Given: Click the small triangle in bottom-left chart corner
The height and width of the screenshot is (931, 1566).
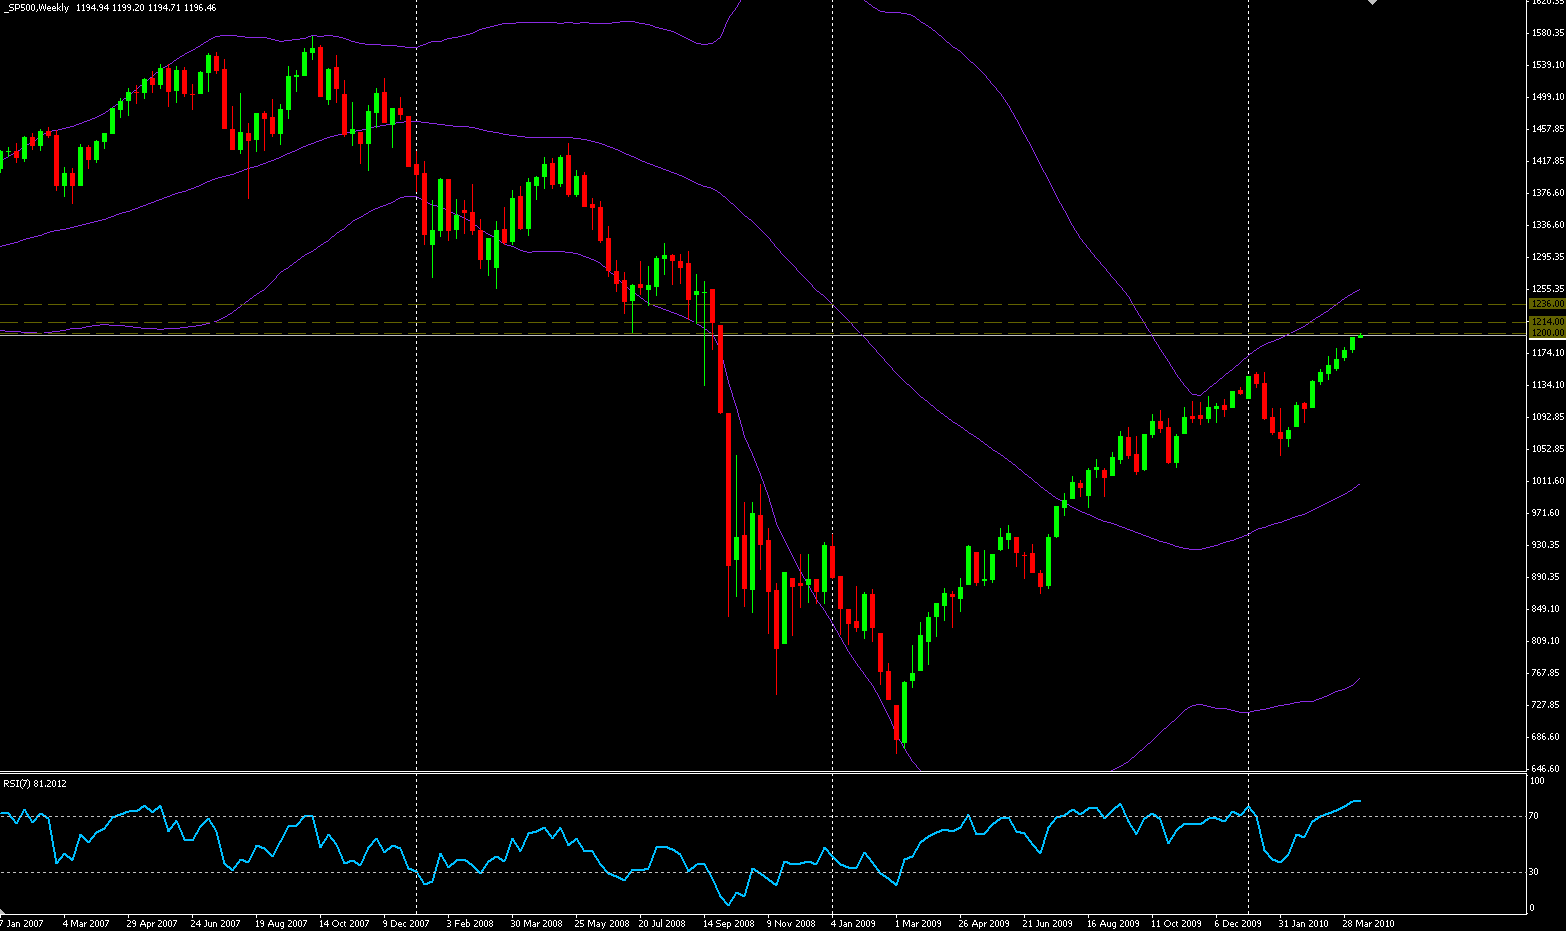Looking at the screenshot, I should pos(3,912).
